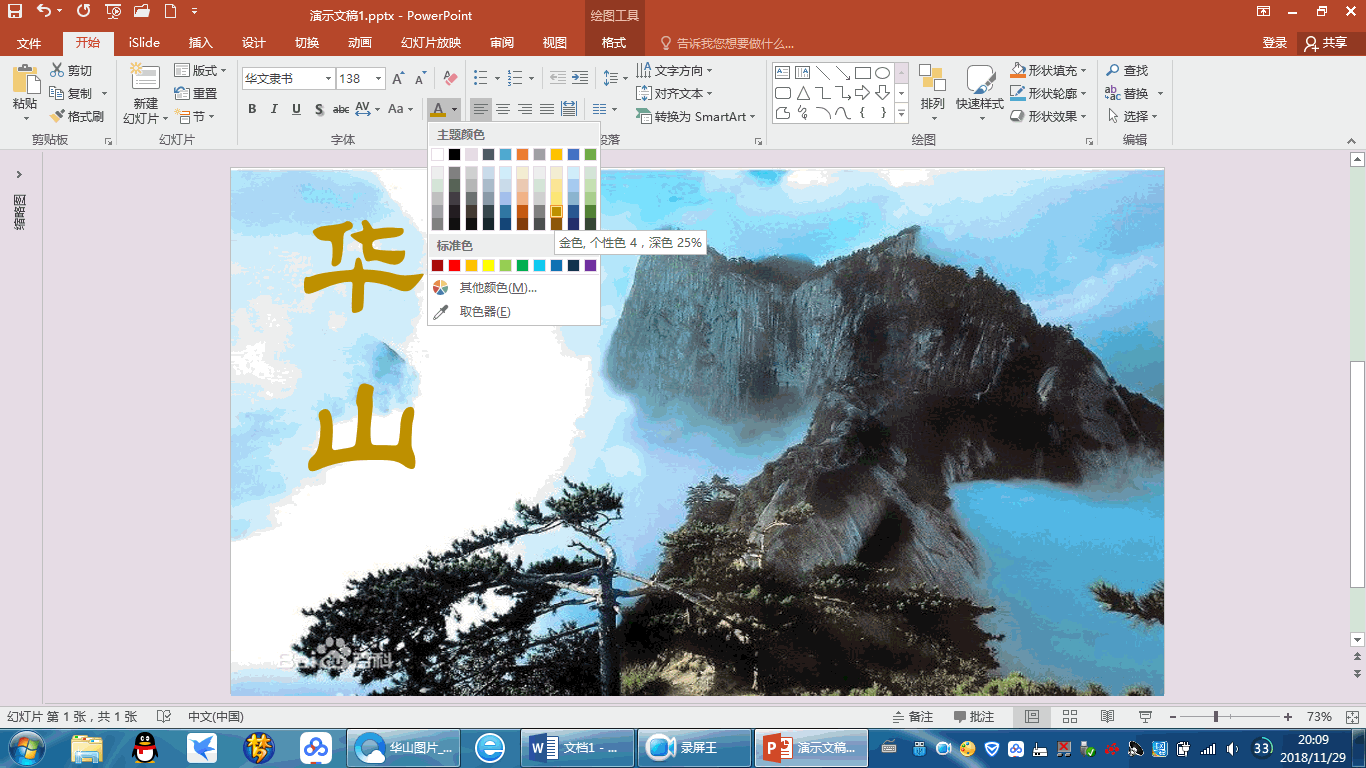1366x768 pixels.
Task: Align text to the left
Action: (482, 109)
